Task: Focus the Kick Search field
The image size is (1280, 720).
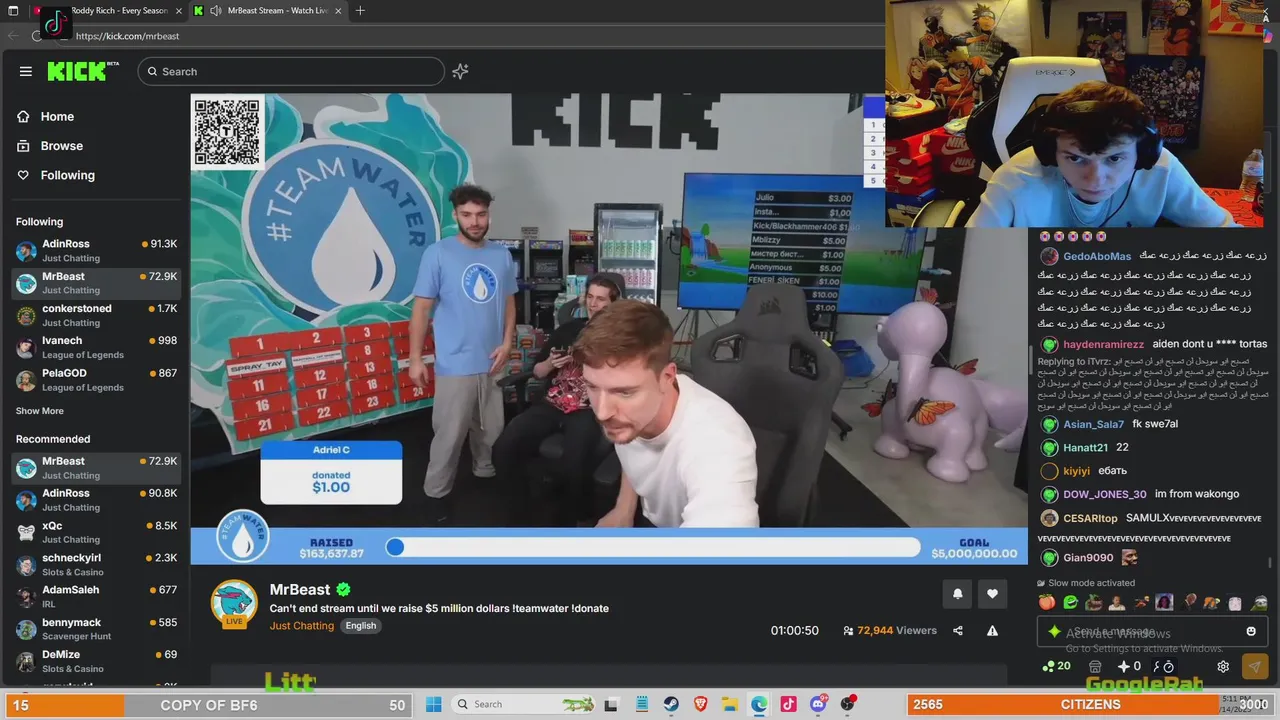Action: (x=291, y=71)
